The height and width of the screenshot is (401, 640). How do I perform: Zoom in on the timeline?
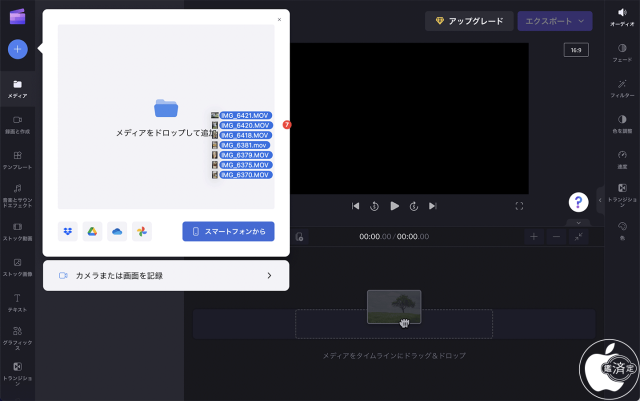point(534,237)
